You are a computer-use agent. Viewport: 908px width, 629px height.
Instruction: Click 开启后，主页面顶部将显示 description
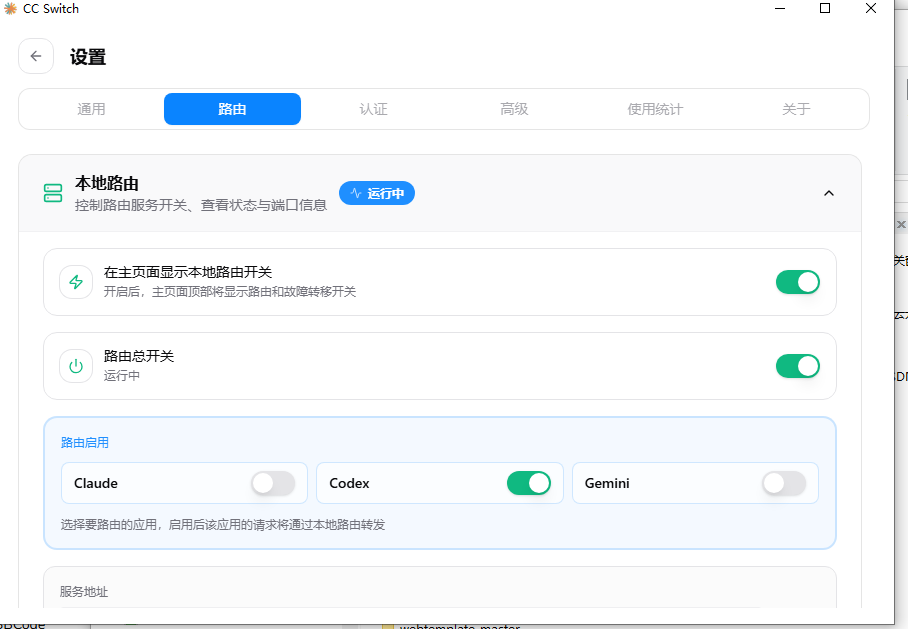point(230,291)
